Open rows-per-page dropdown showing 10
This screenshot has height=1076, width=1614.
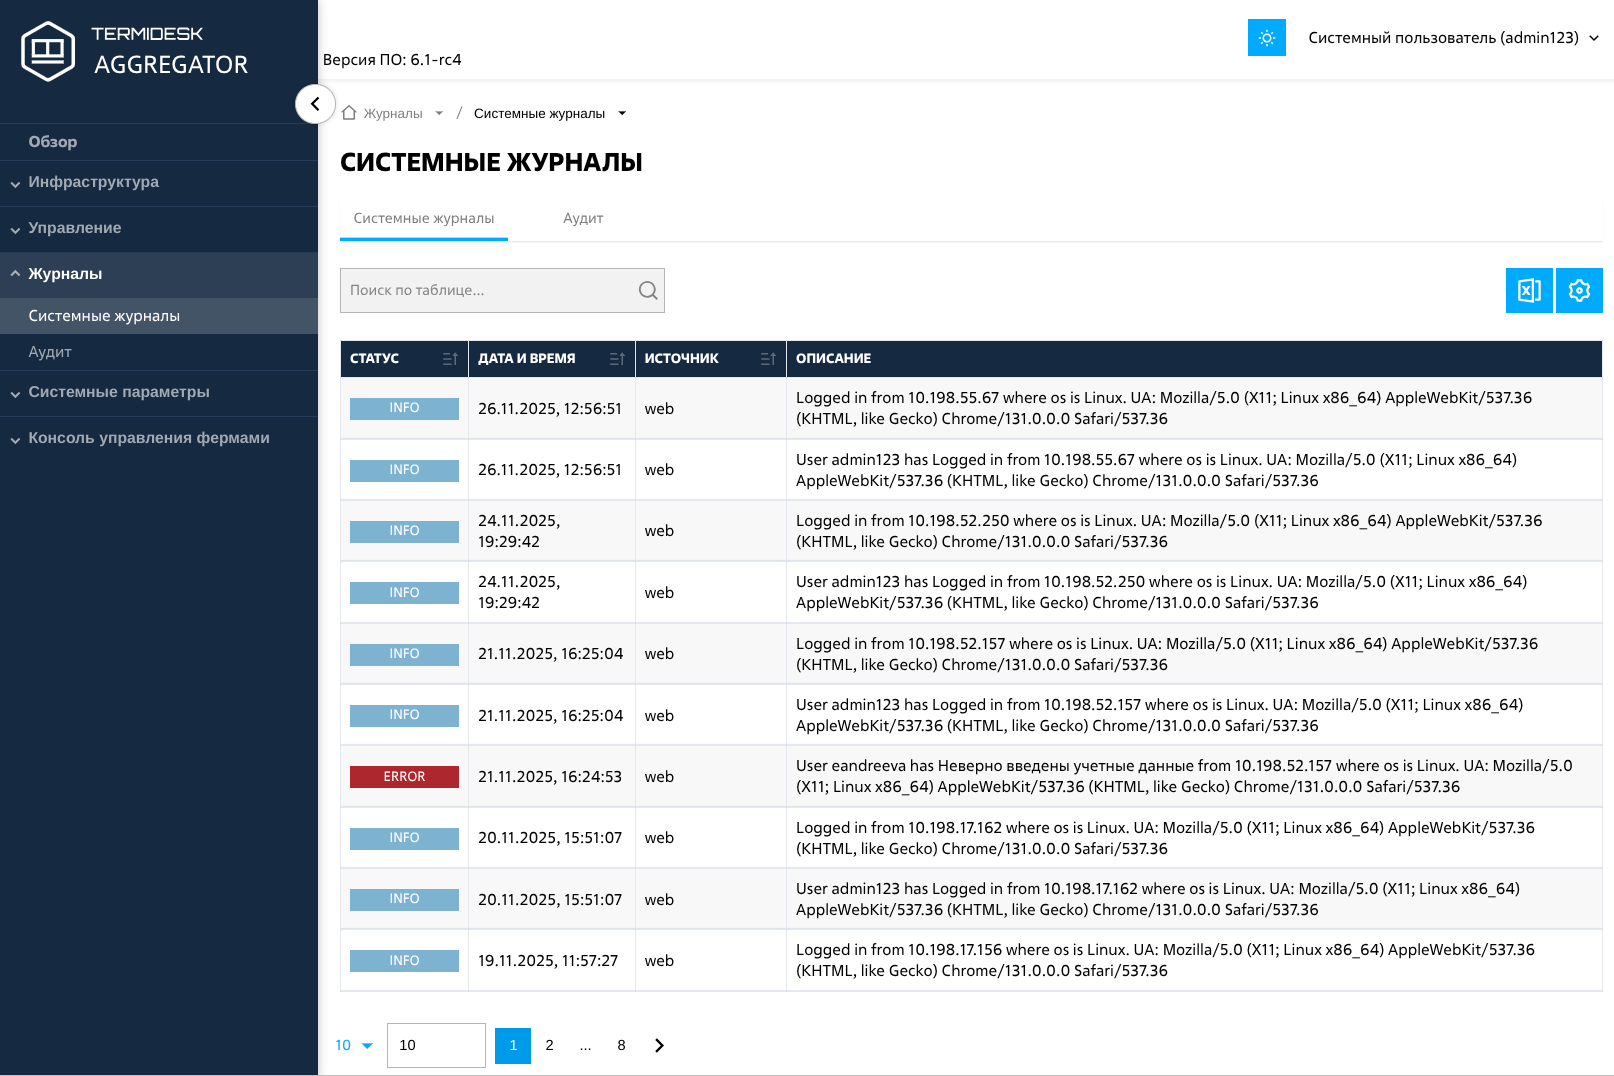[354, 1045]
